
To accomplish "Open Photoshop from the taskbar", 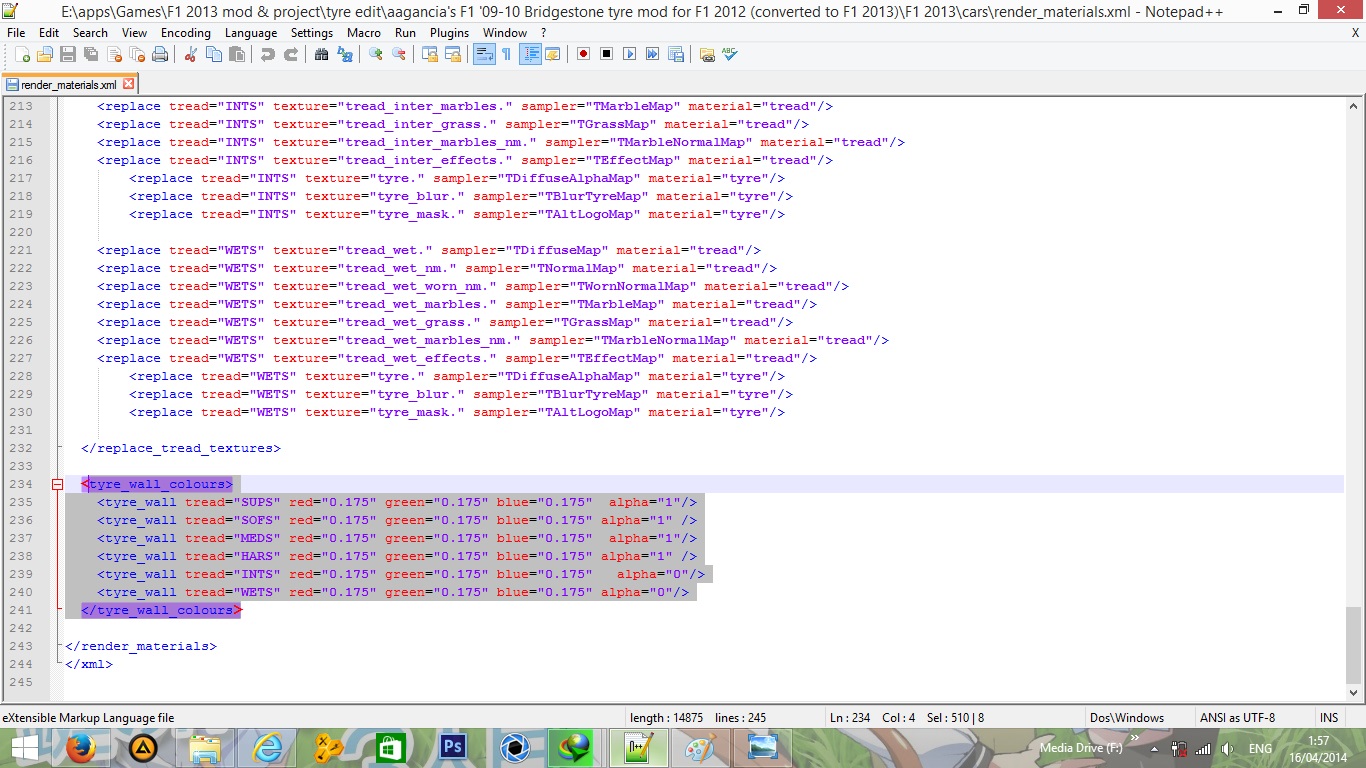I will (x=453, y=748).
